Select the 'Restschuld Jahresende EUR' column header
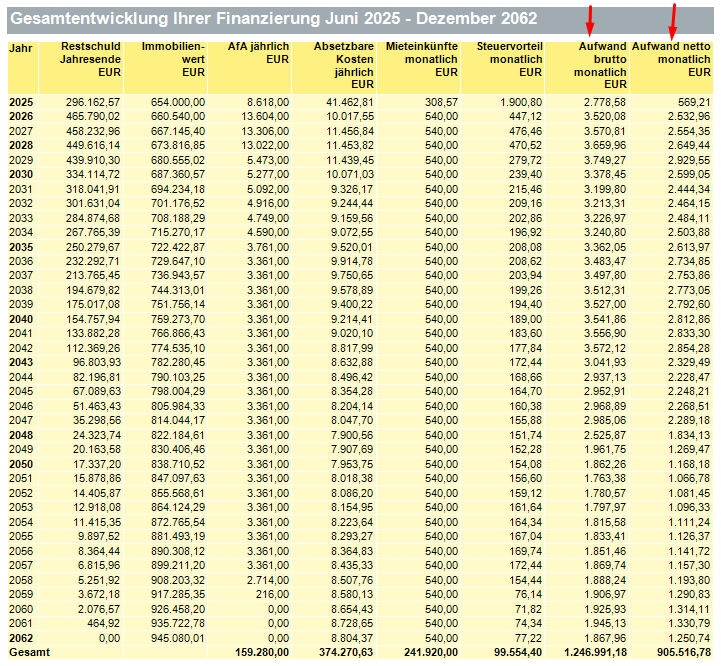The width and height of the screenshot is (721, 666). click(x=90, y=59)
